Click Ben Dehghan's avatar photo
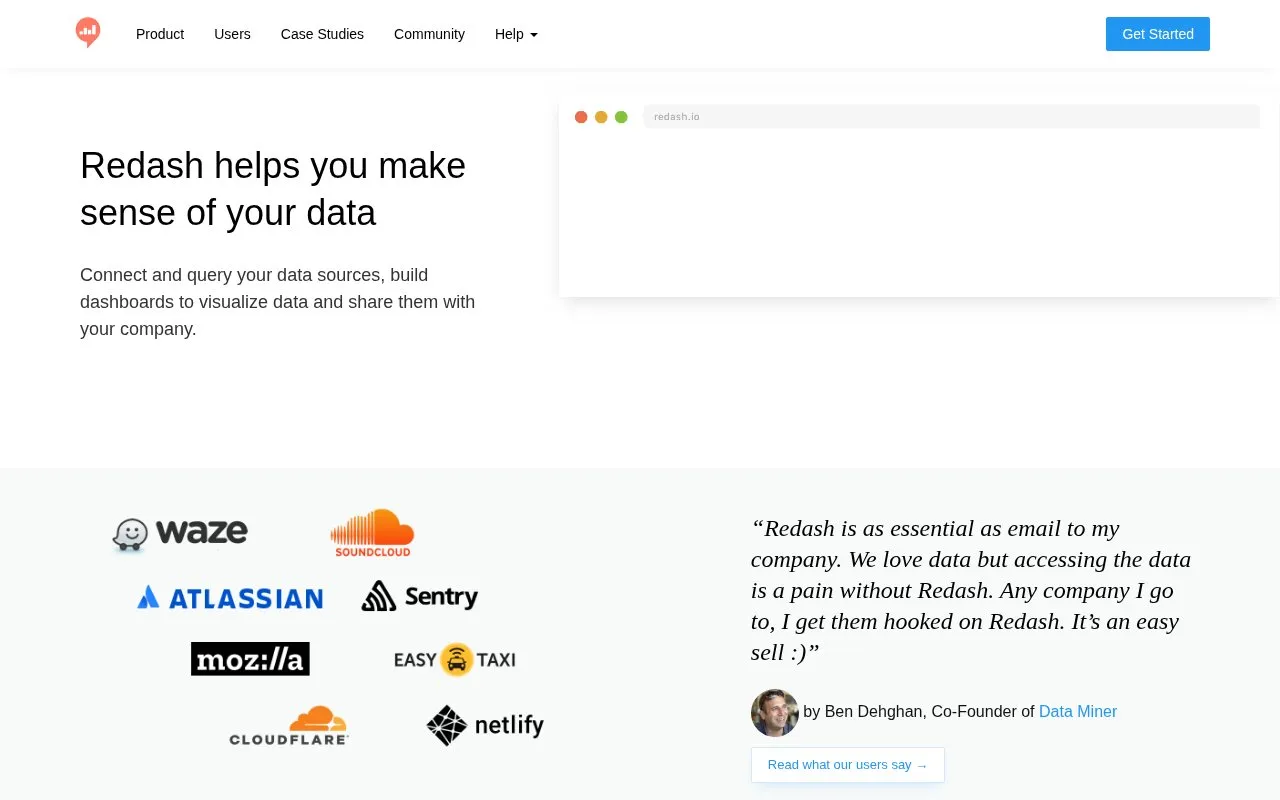 [x=775, y=712]
